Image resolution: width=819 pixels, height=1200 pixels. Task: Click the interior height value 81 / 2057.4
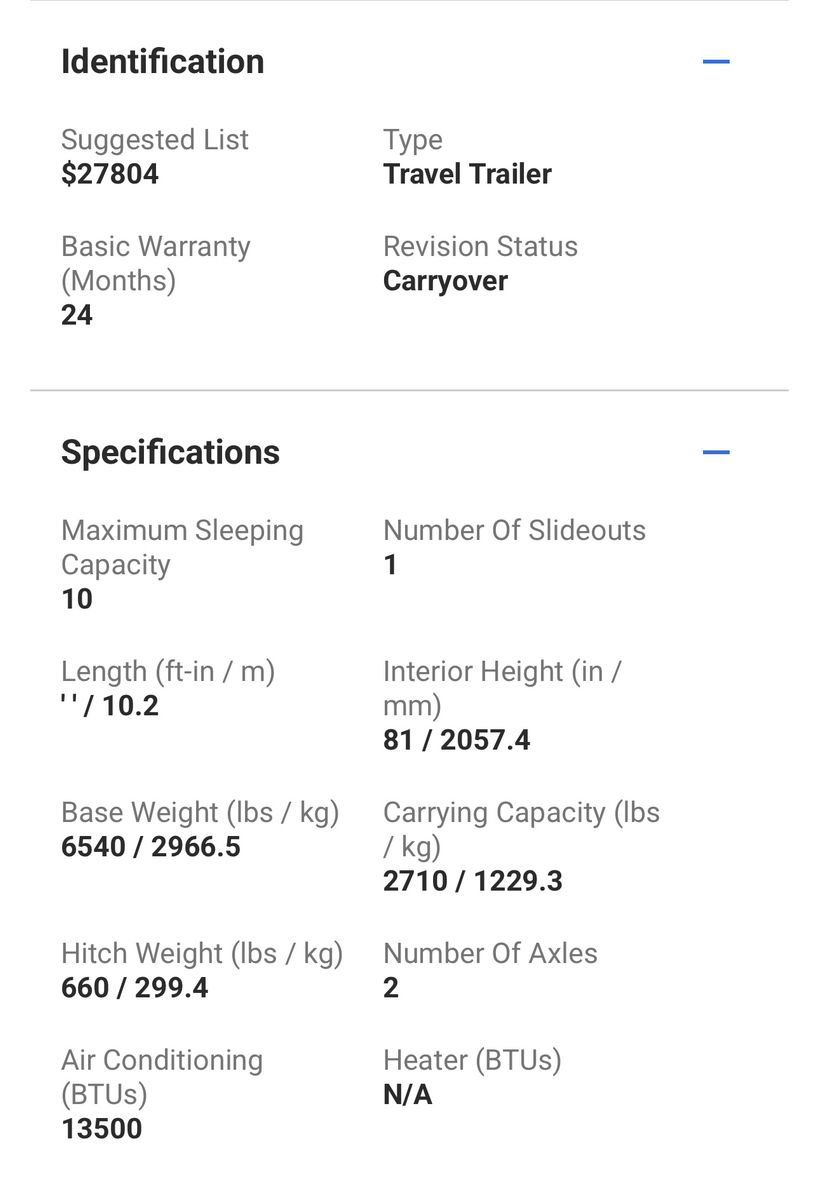point(456,740)
